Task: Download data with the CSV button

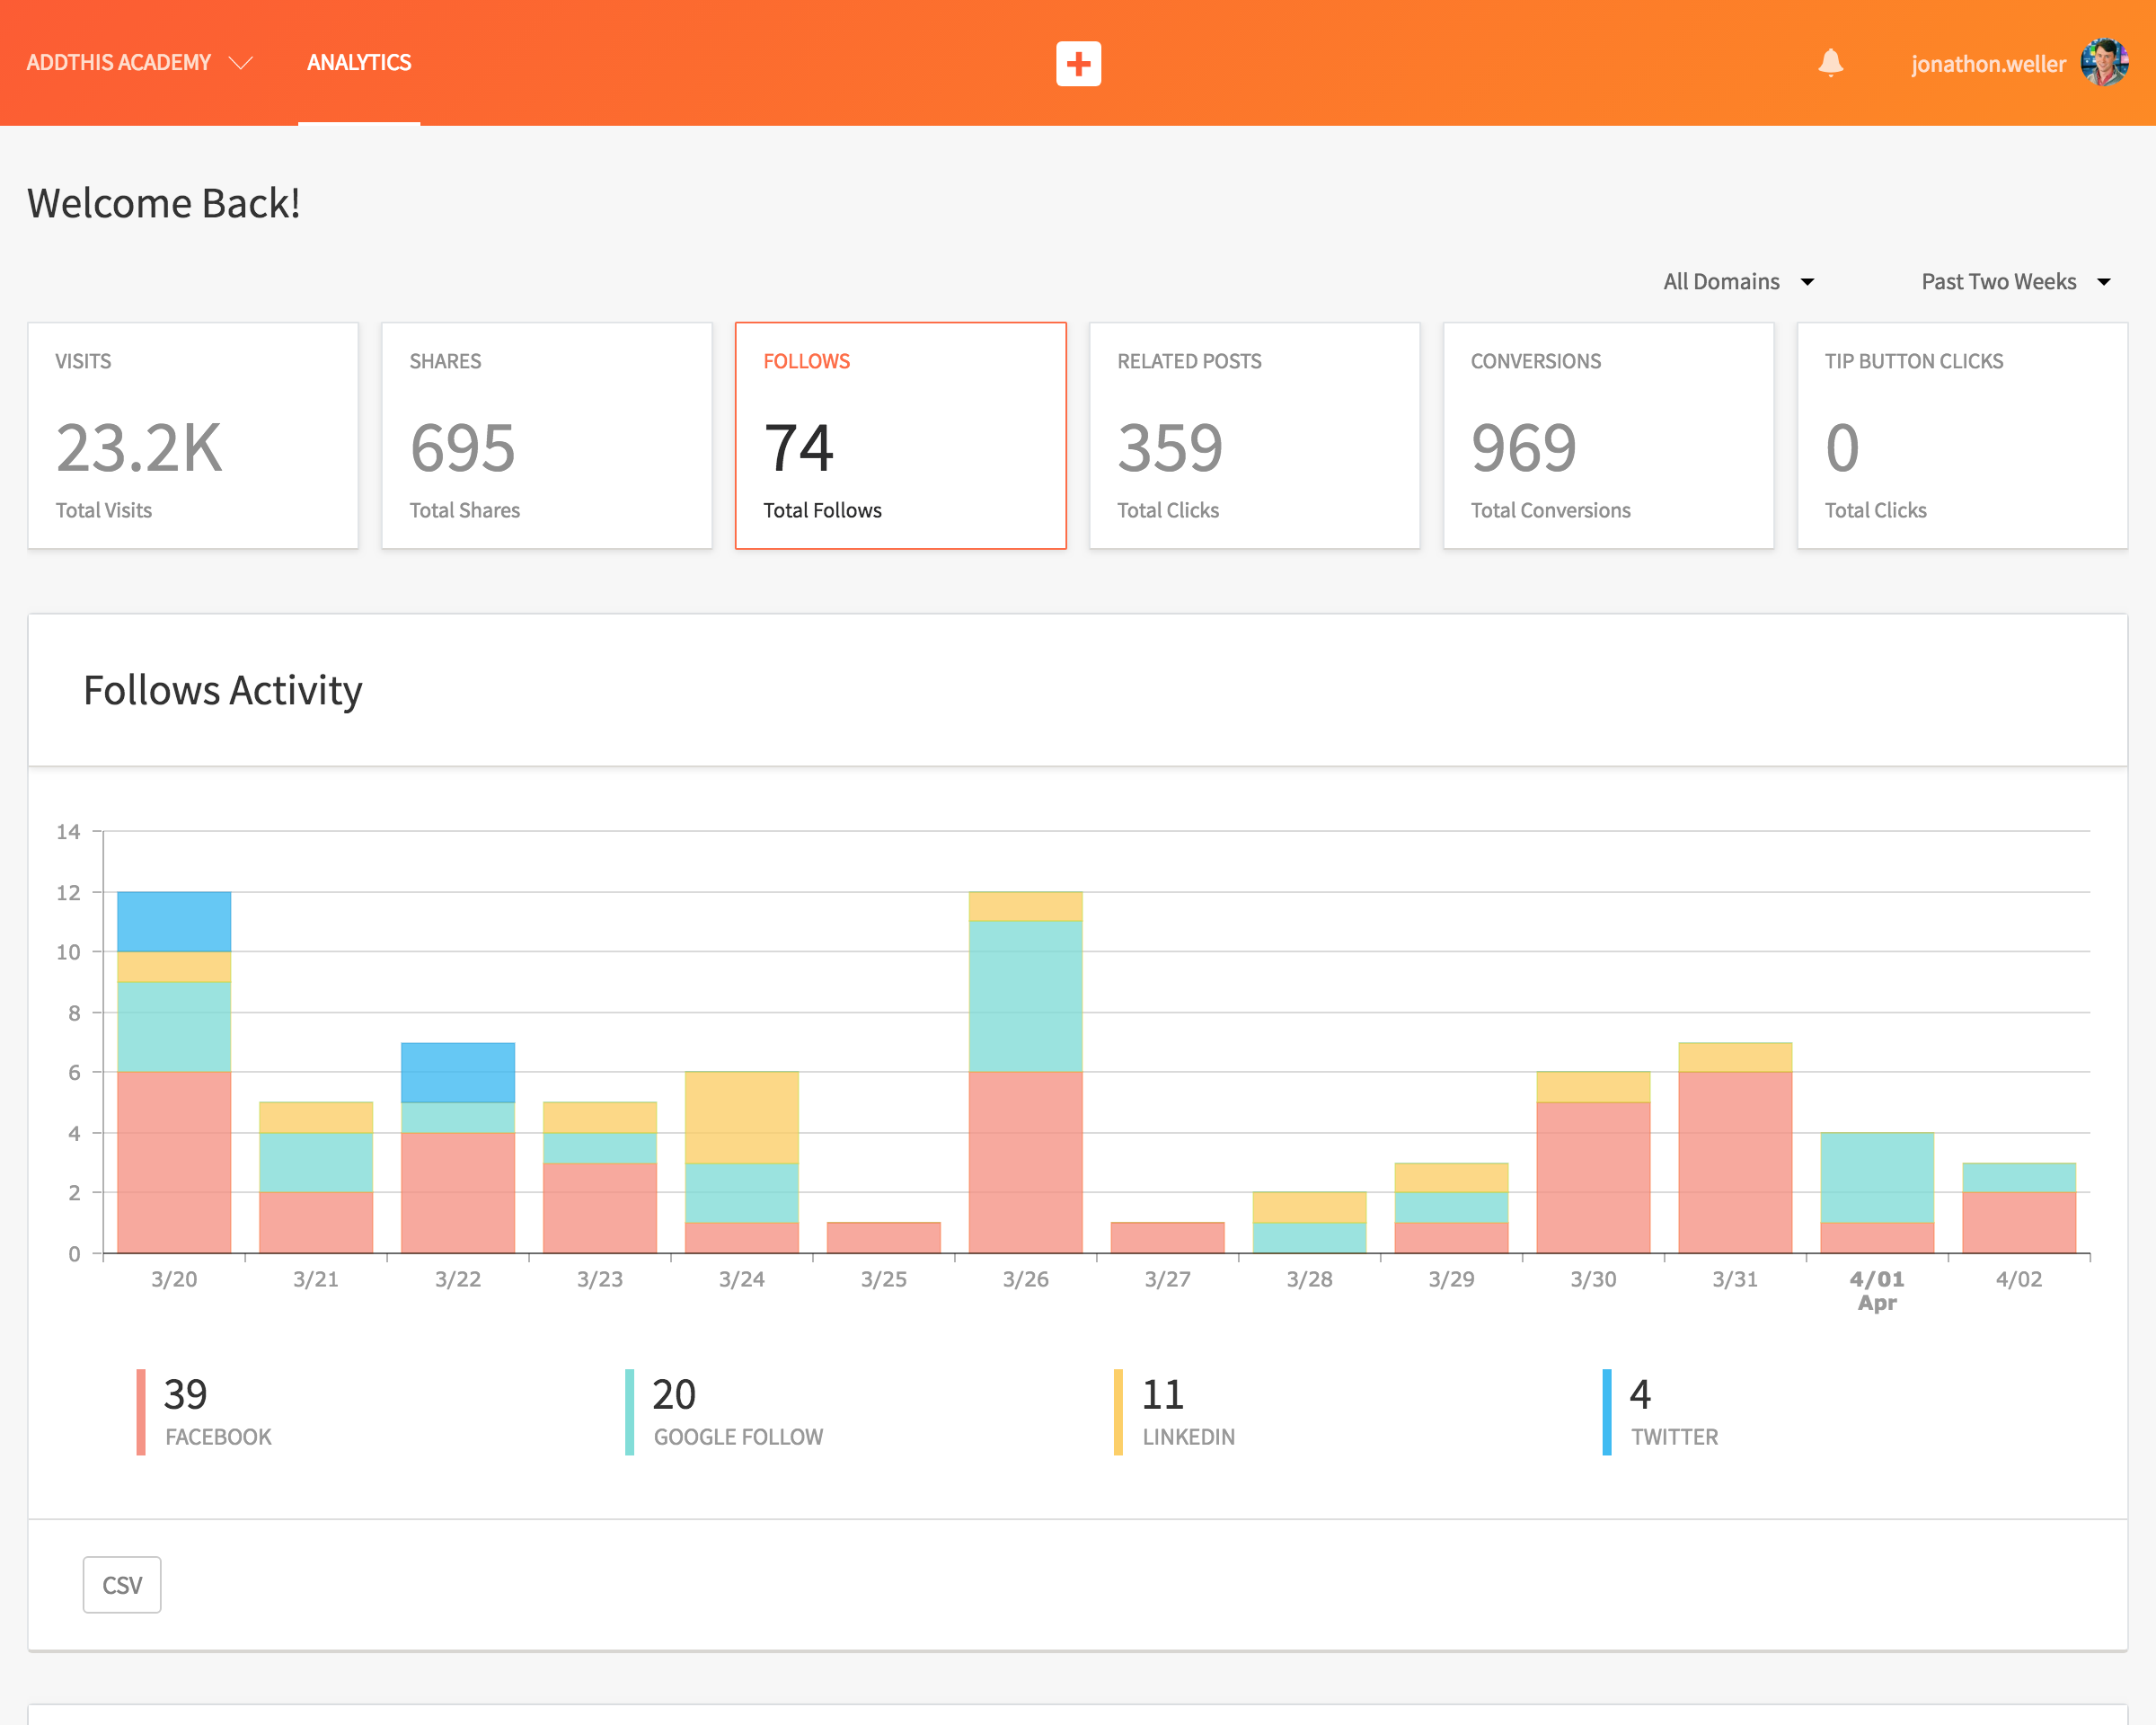Action: 122,1584
